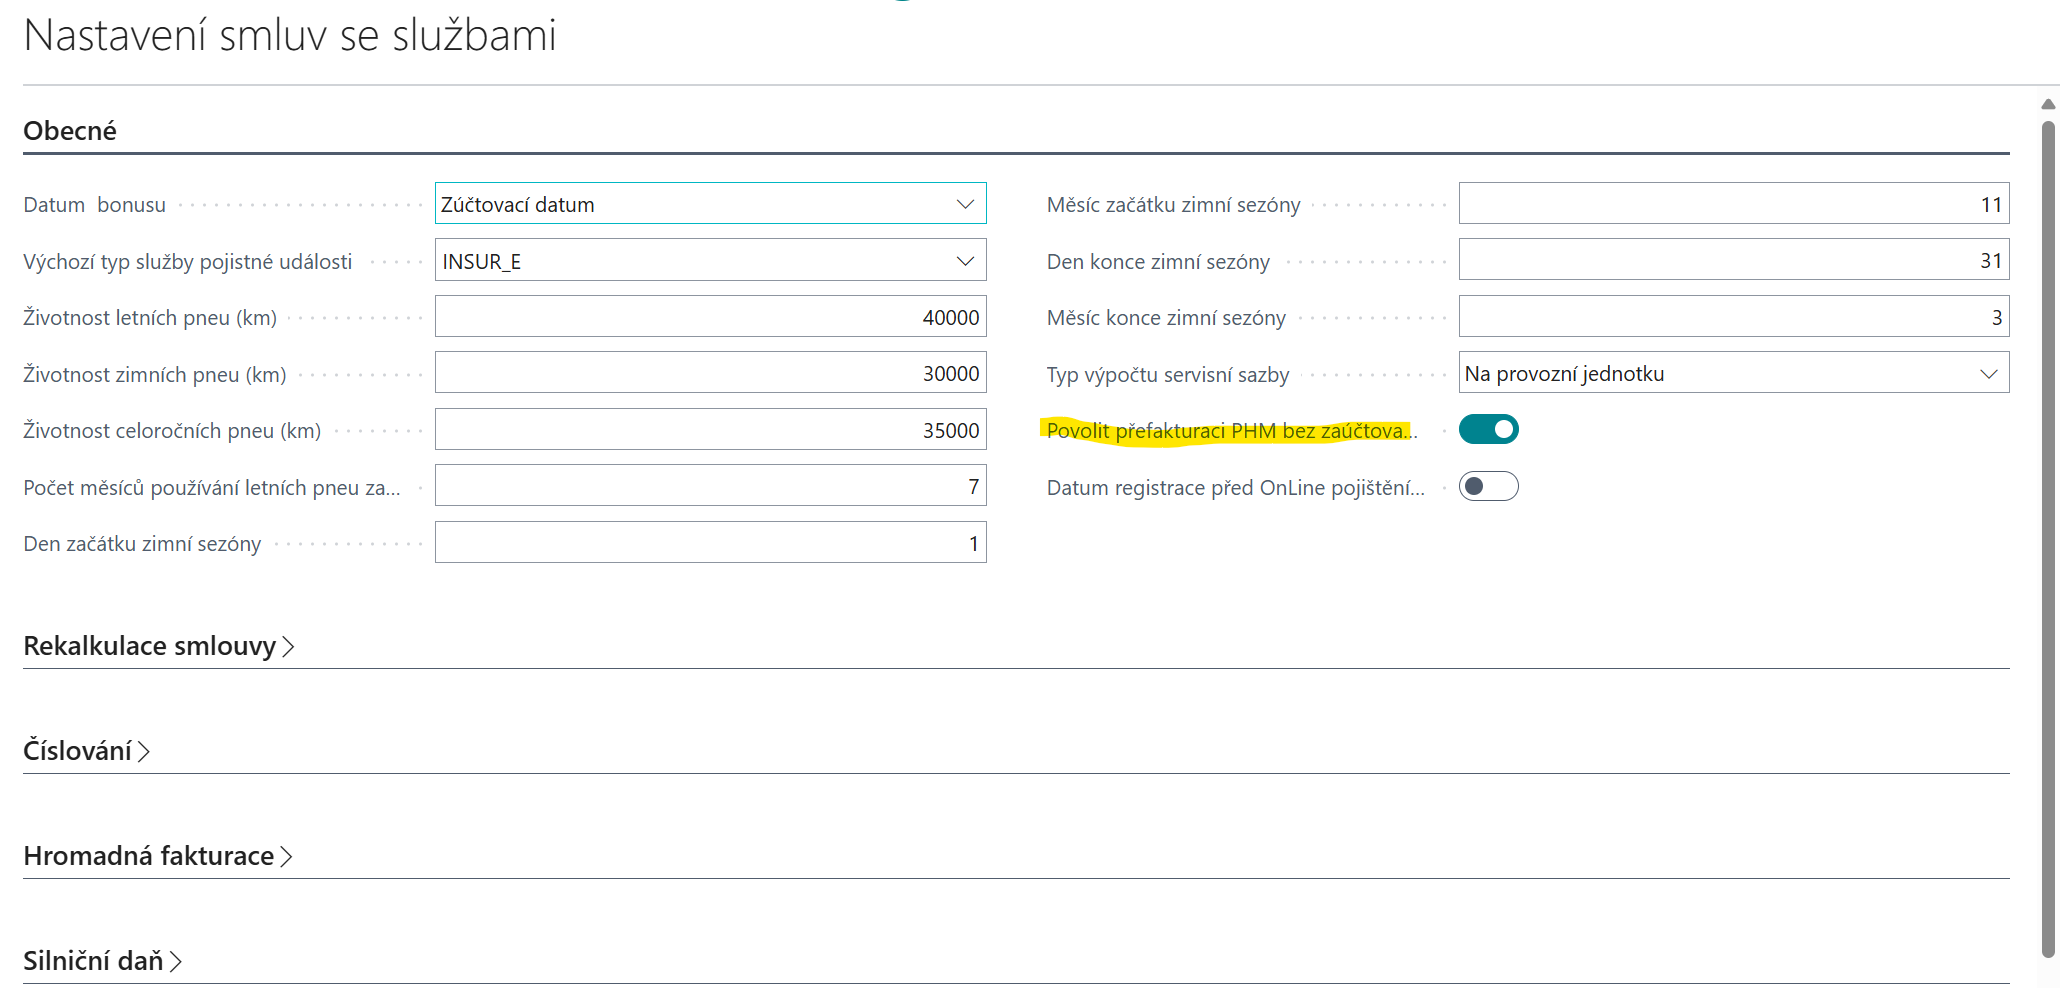Click Den začátku zimní sezóny field
This screenshot has width=2064, height=988.
tap(710, 543)
